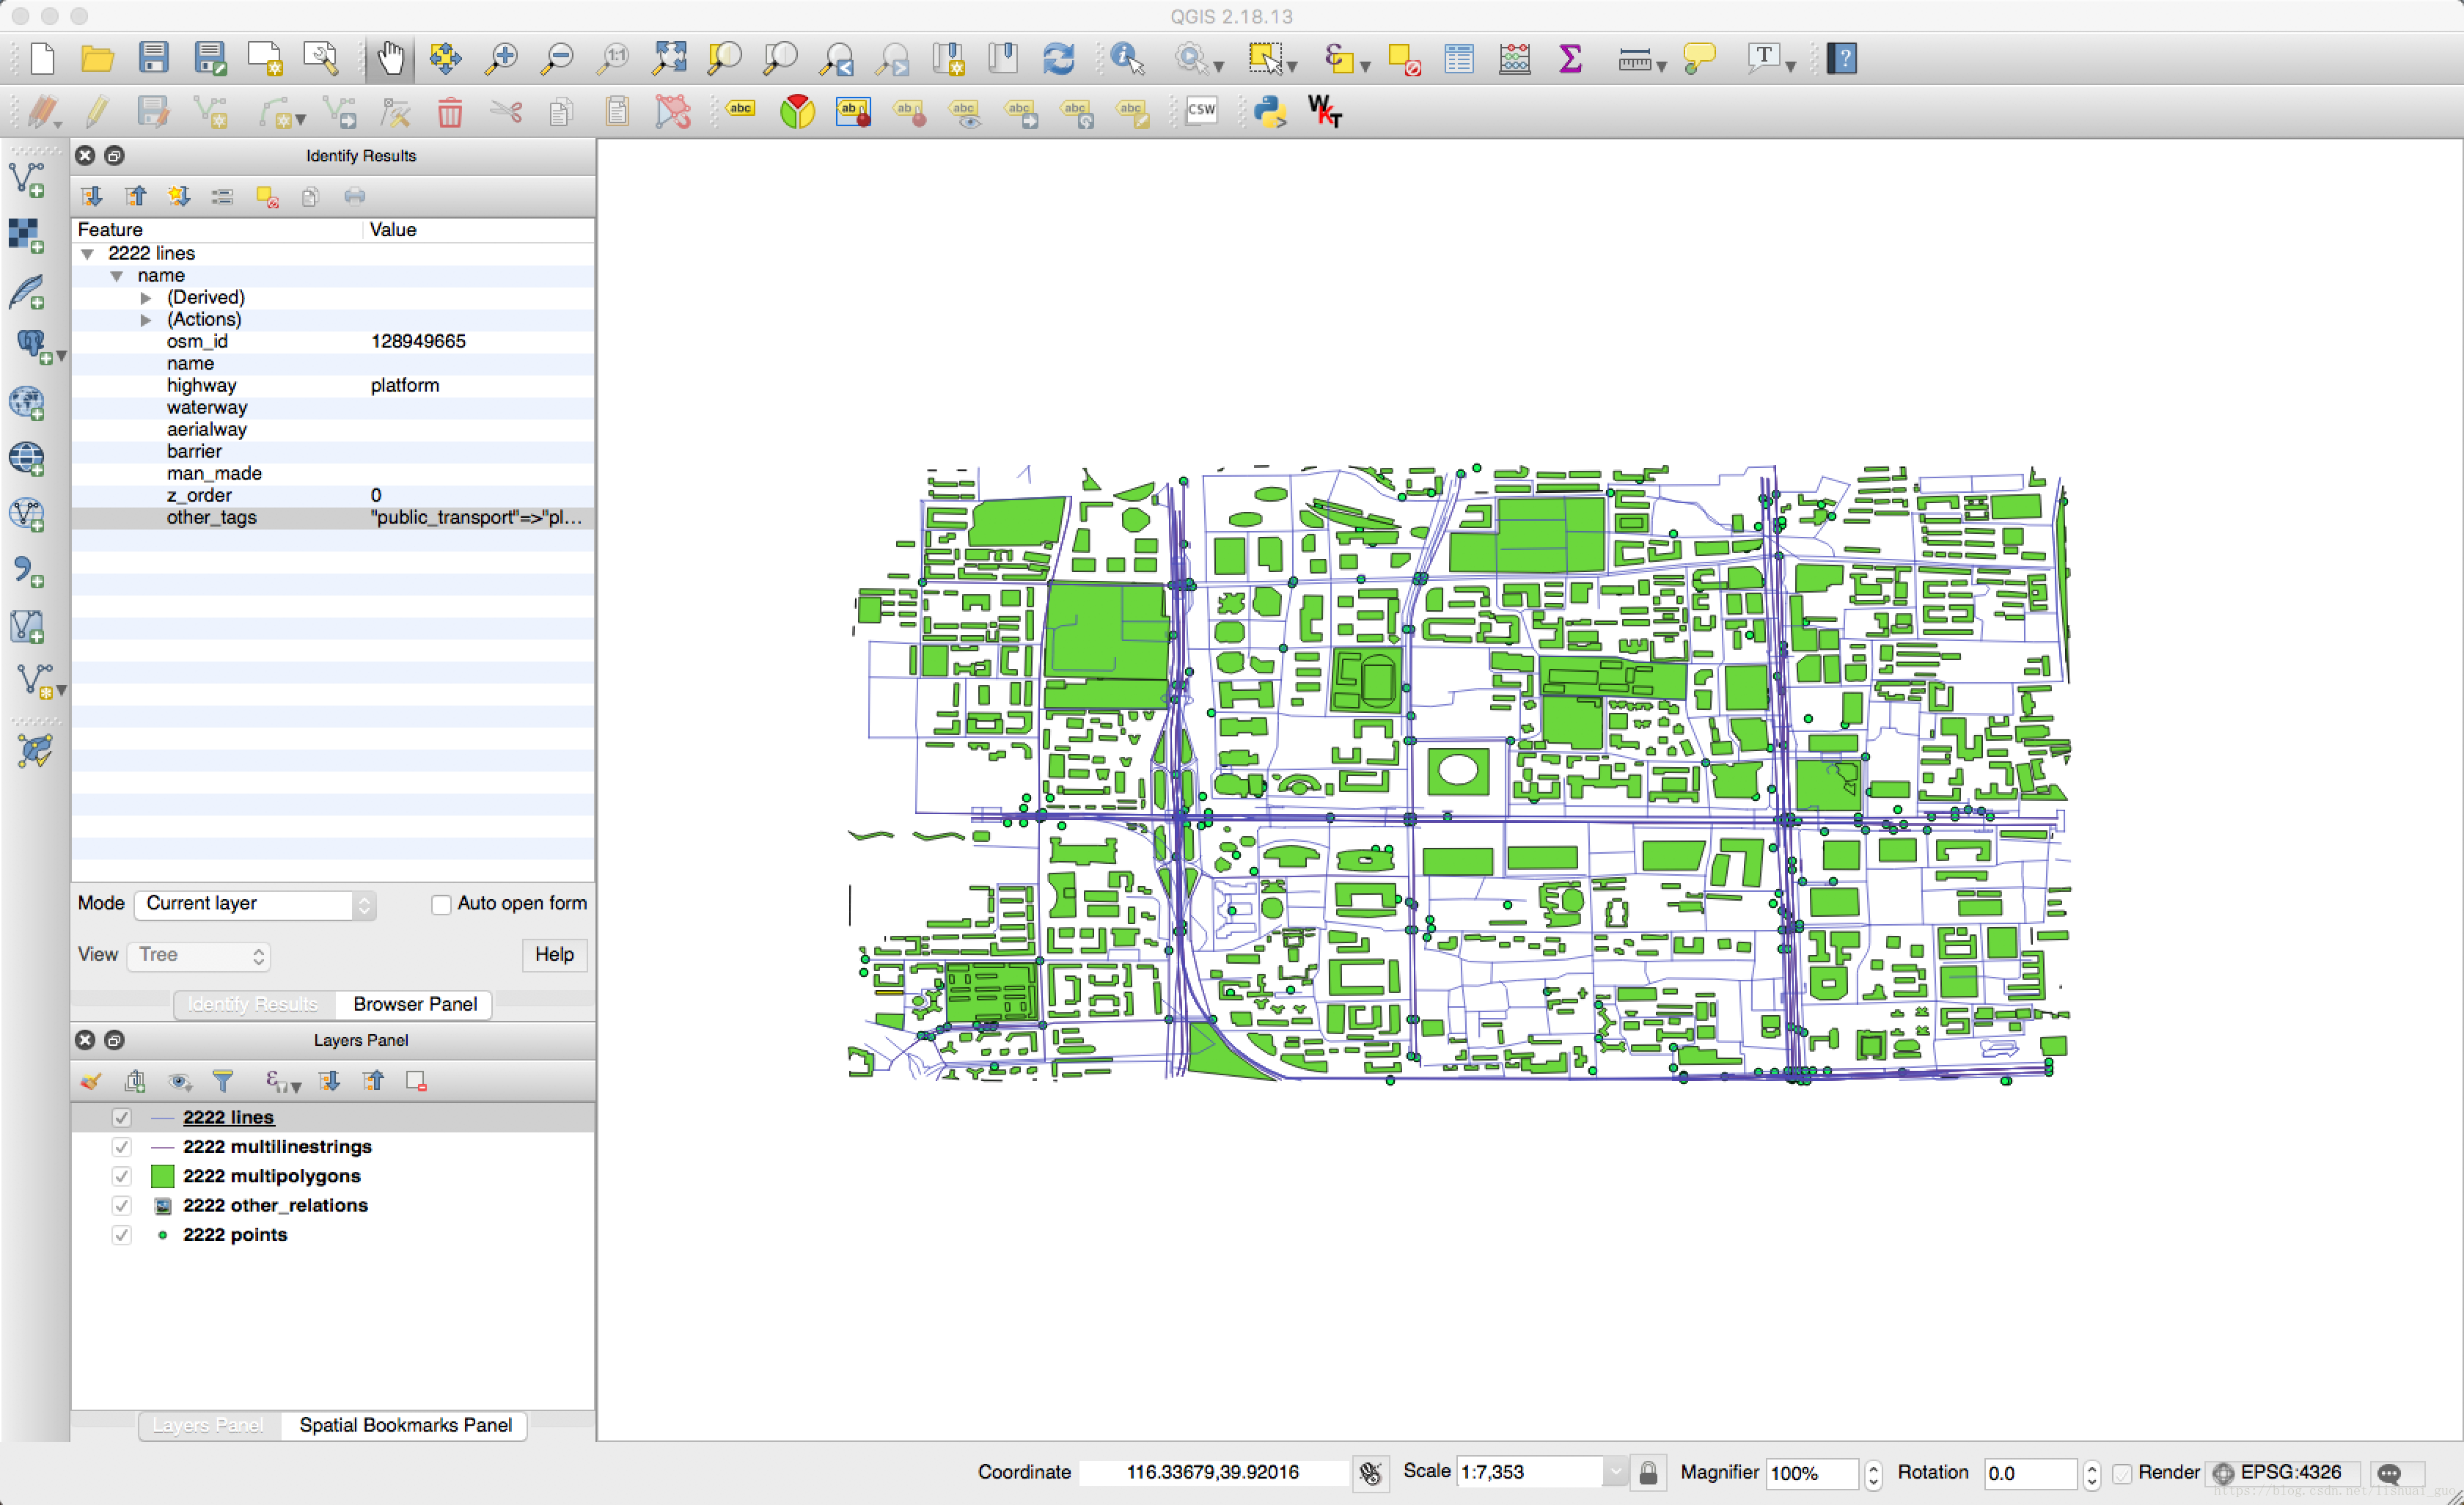Click the green multipolygons symbol swatch
The height and width of the screenshot is (1505, 2464).
click(162, 1176)
